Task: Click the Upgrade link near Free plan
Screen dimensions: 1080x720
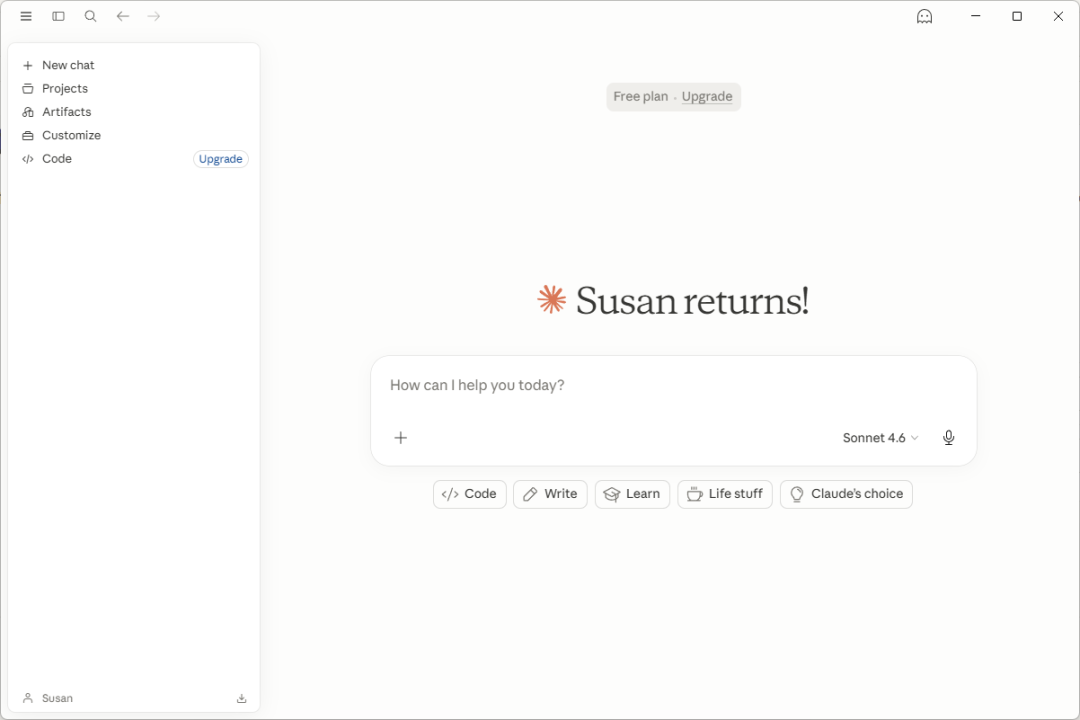Action: point(707,96)
